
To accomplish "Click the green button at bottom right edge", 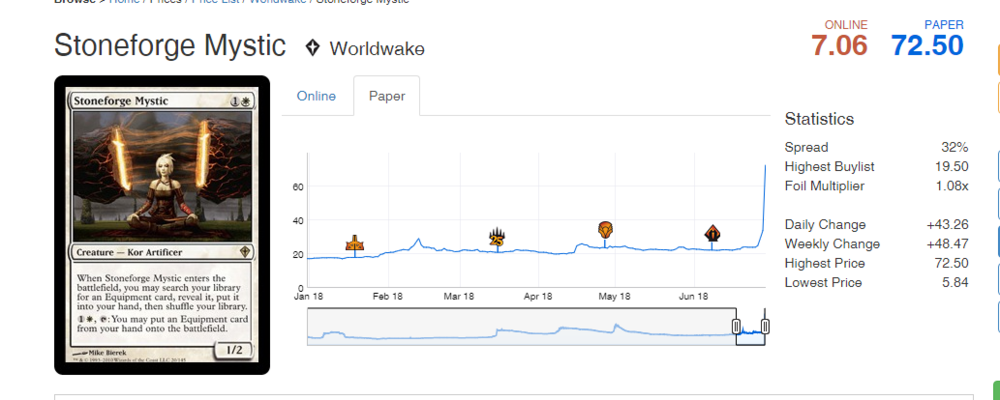I will [x=996, y=390].
